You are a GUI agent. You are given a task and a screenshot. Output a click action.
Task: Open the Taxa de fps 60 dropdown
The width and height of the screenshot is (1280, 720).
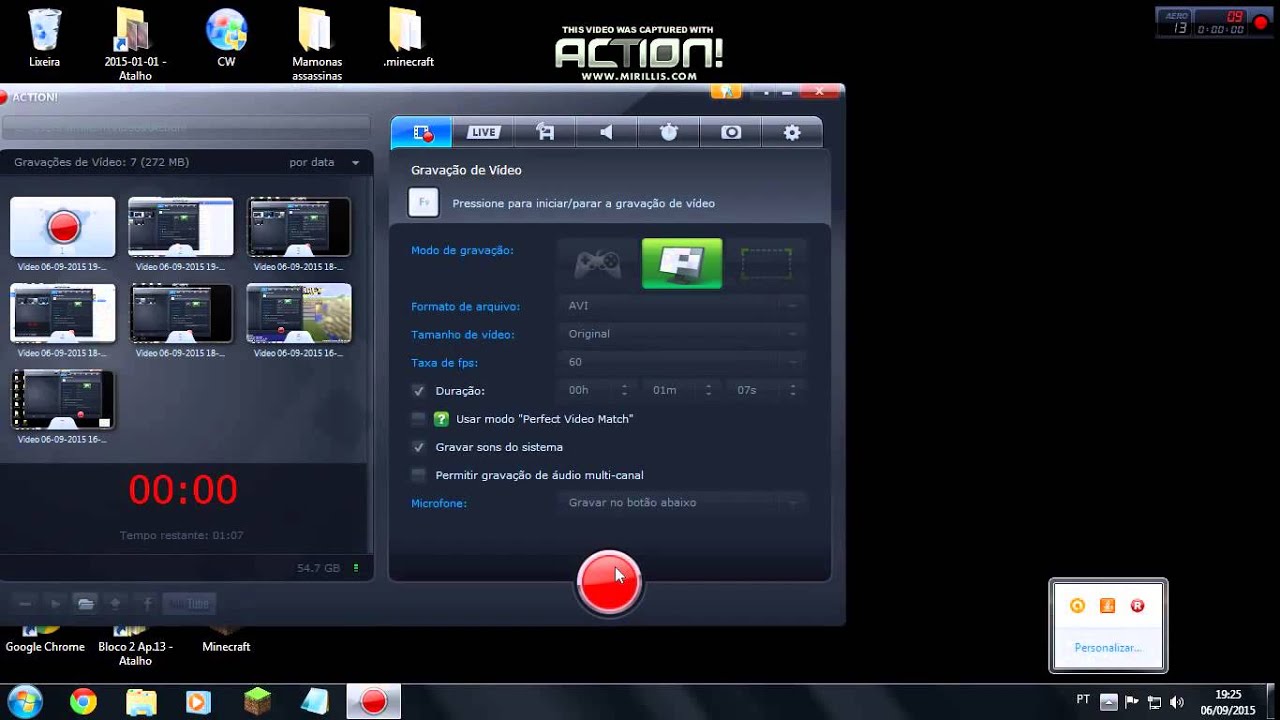684,362
